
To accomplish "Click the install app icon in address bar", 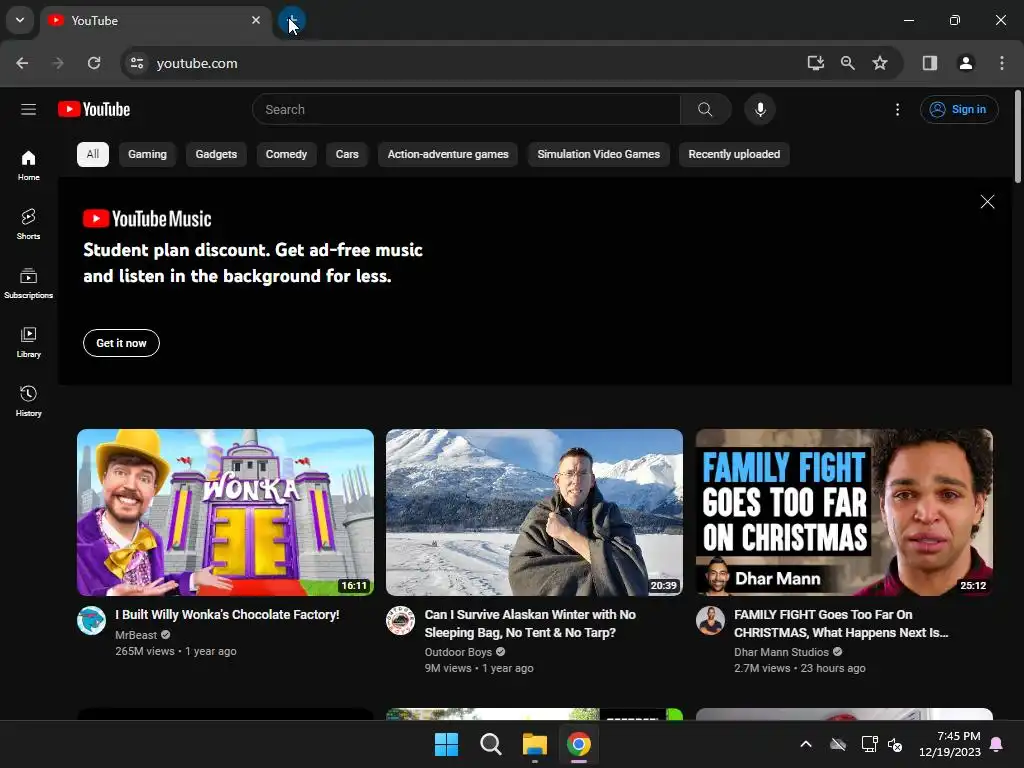I will pyautogui.click(x=815, y=63).
